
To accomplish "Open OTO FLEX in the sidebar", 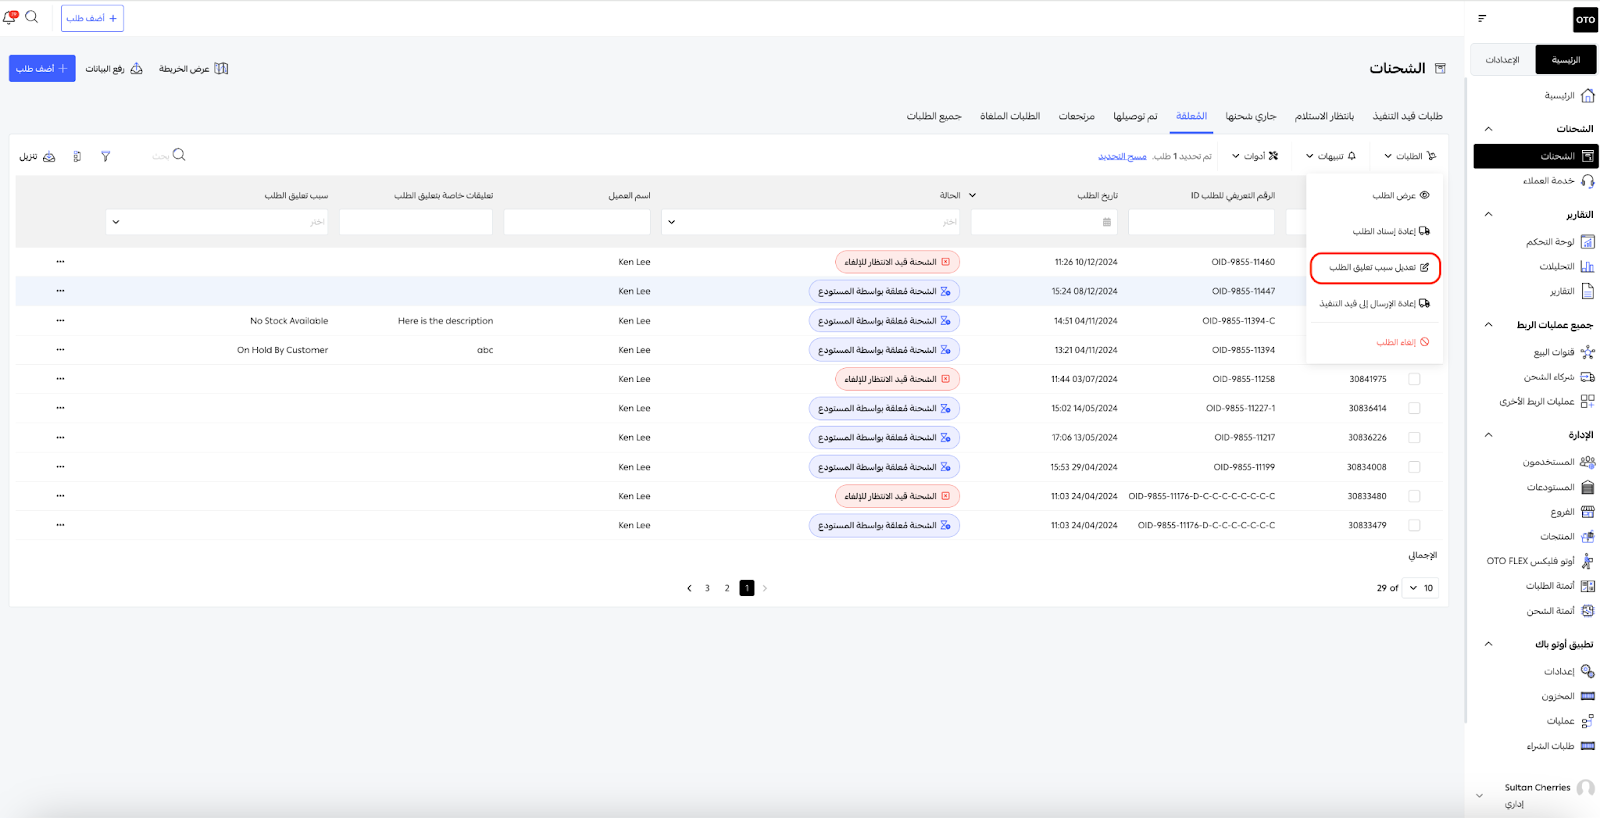I will (1540, 561).
